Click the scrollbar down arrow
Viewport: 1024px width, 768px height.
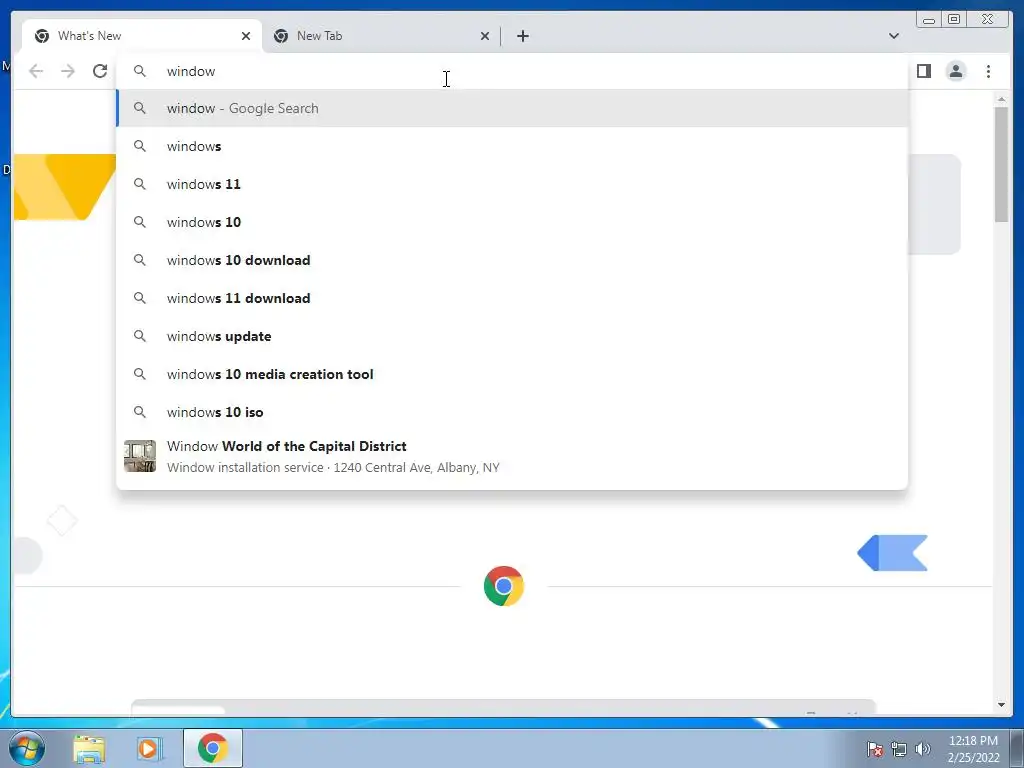[1001, 705]
